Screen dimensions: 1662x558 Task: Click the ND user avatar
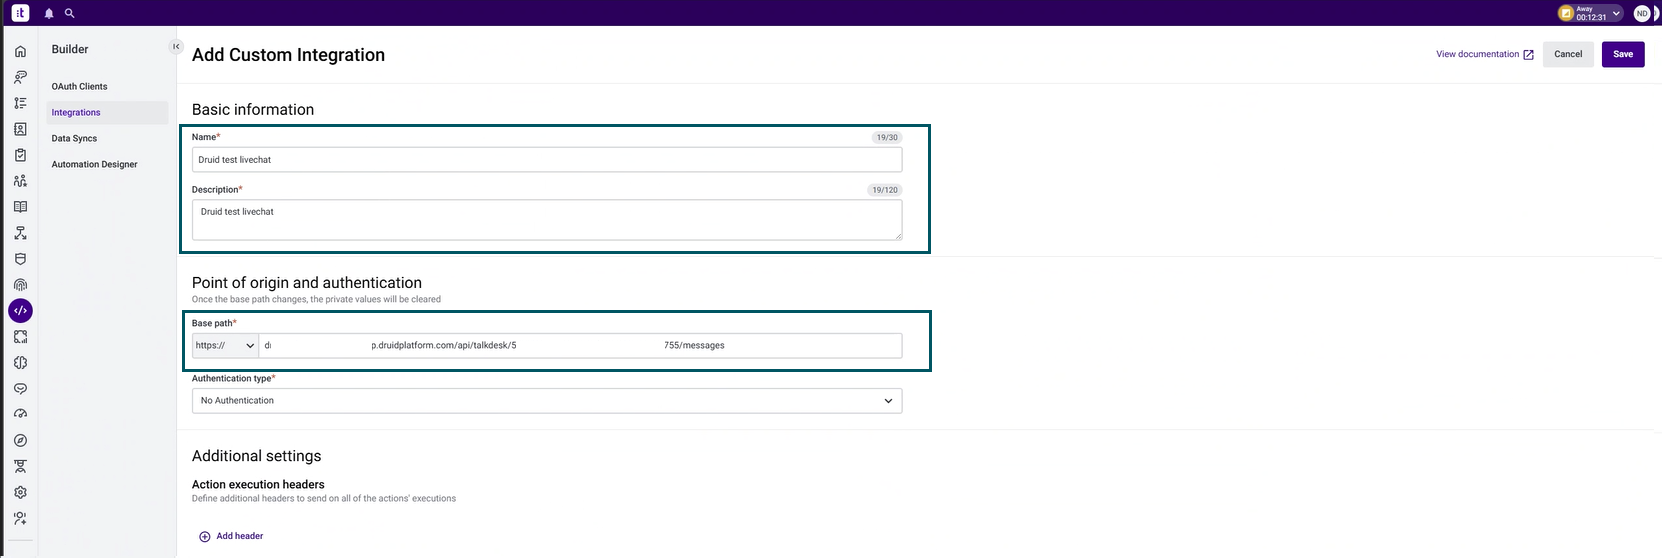click(1641, 13)
